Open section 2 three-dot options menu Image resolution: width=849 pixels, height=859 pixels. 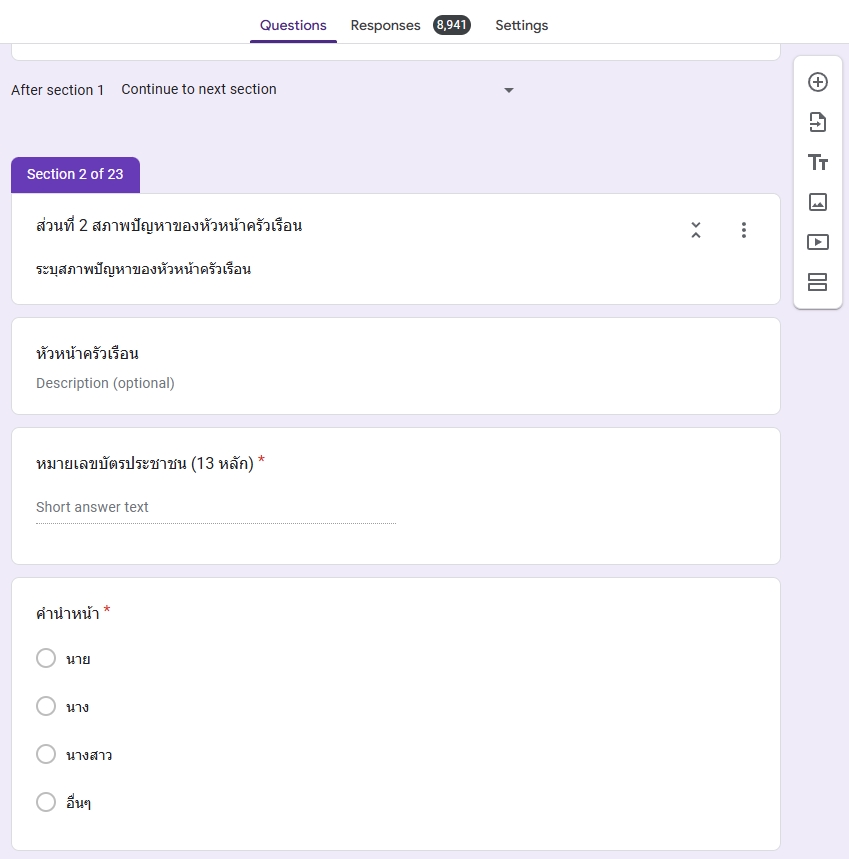(x=743, y=230)
